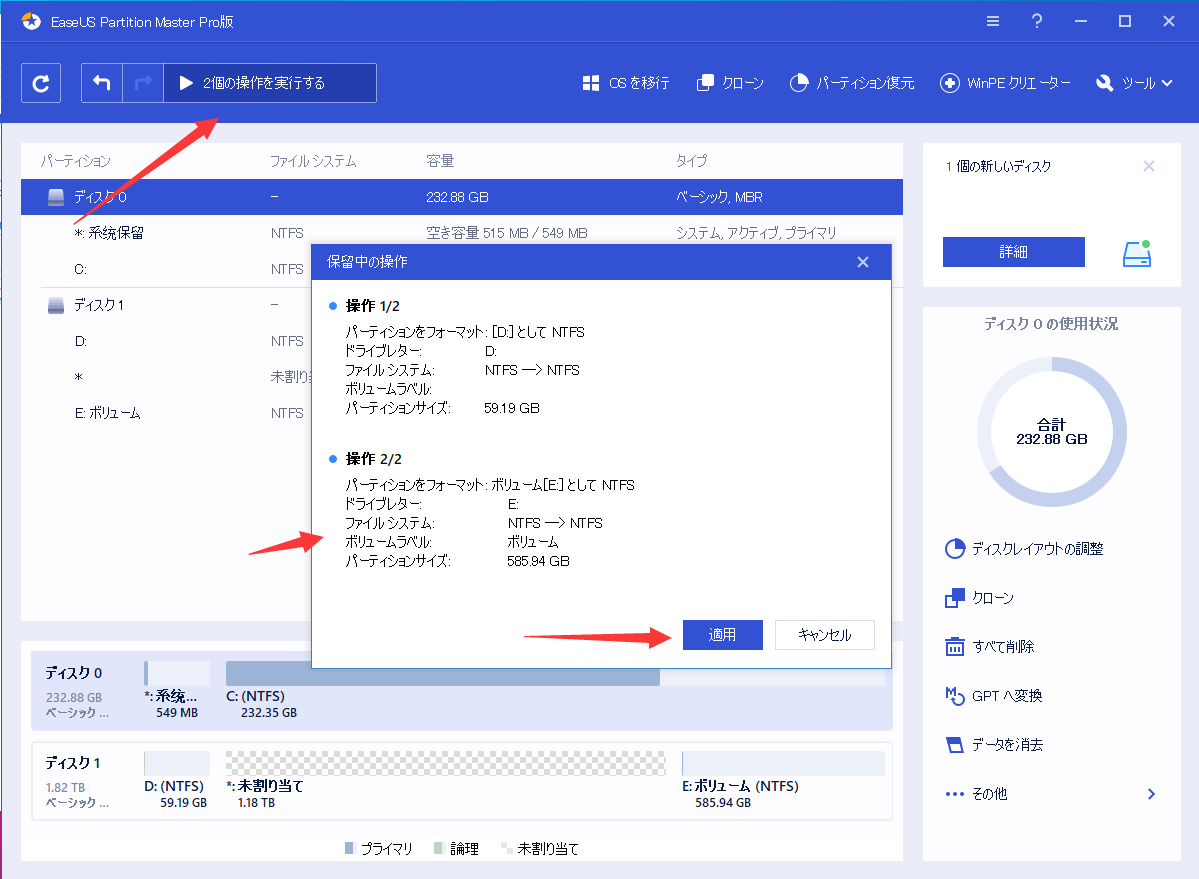
Task: Click the EaseUS Partition Master logo icon
Action: 31,21
